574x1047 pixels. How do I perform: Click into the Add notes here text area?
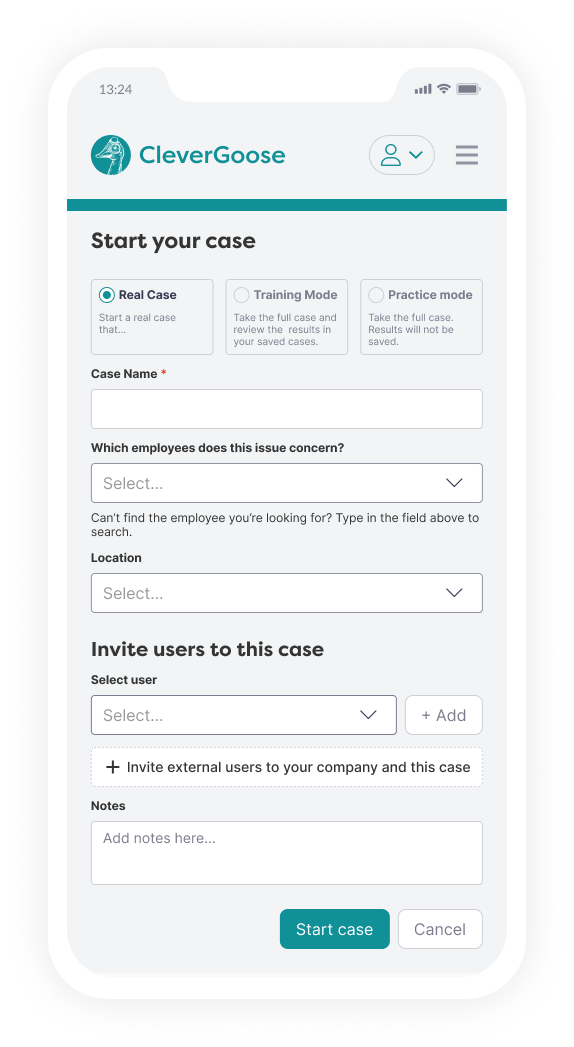pos(286,853)
